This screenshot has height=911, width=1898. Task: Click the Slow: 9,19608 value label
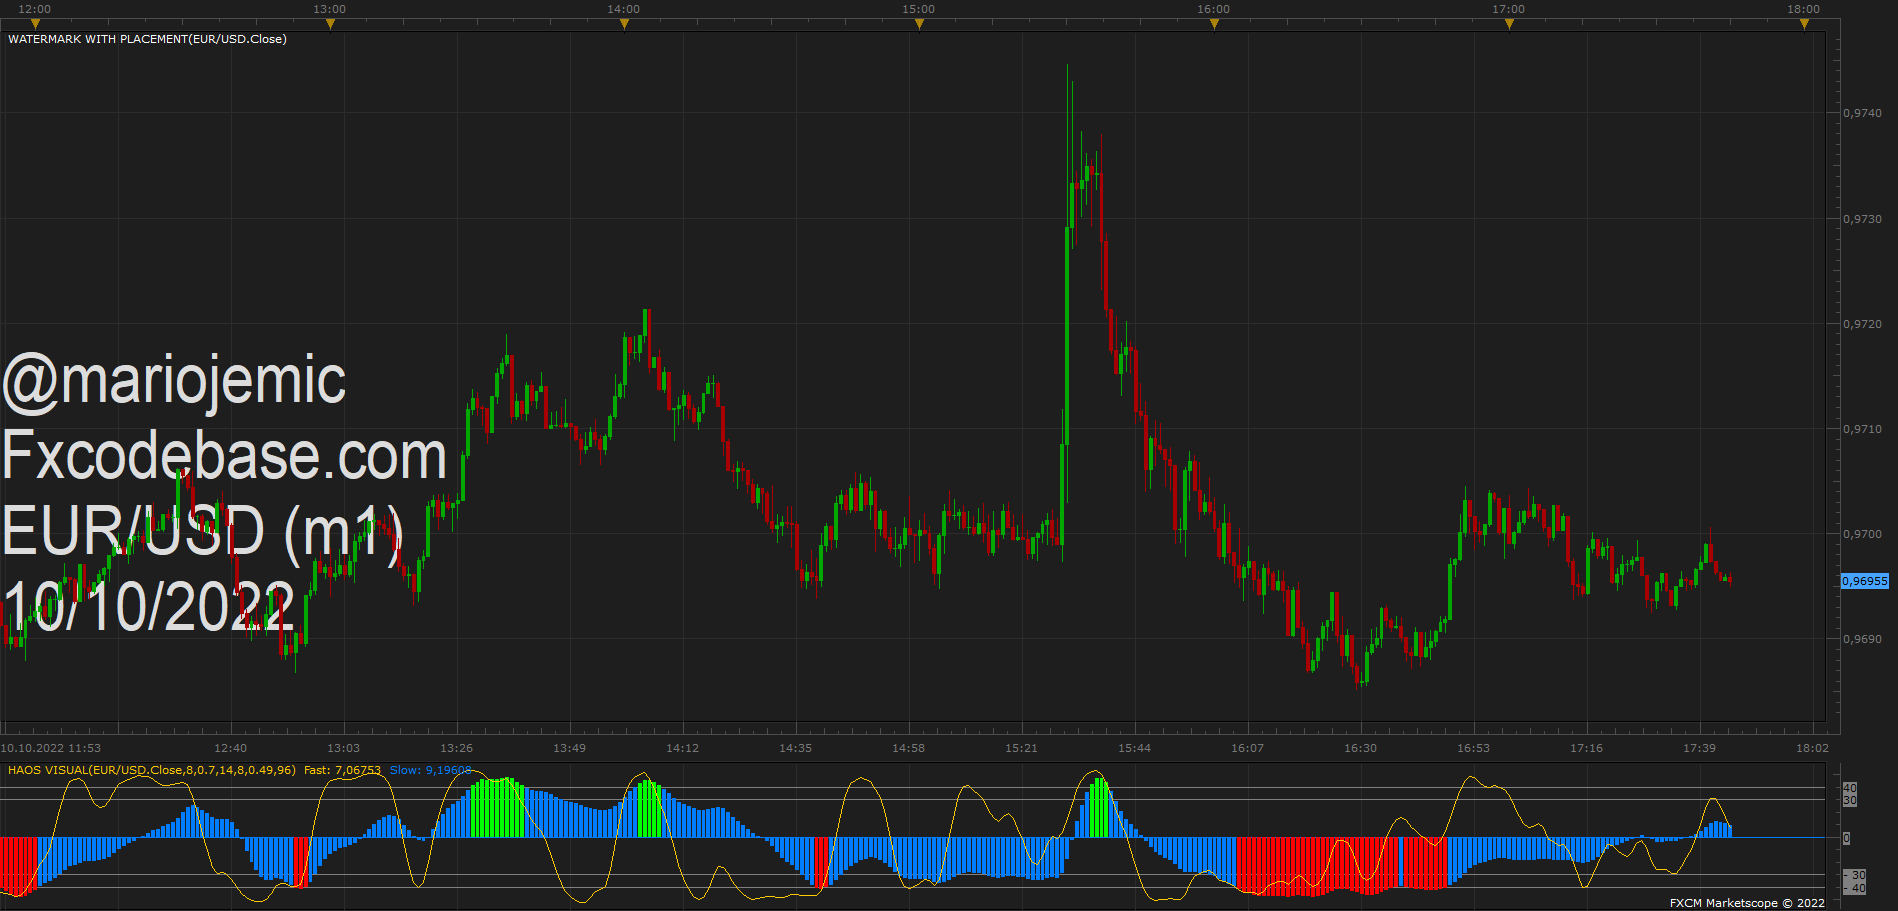click(x=430, y=770)
